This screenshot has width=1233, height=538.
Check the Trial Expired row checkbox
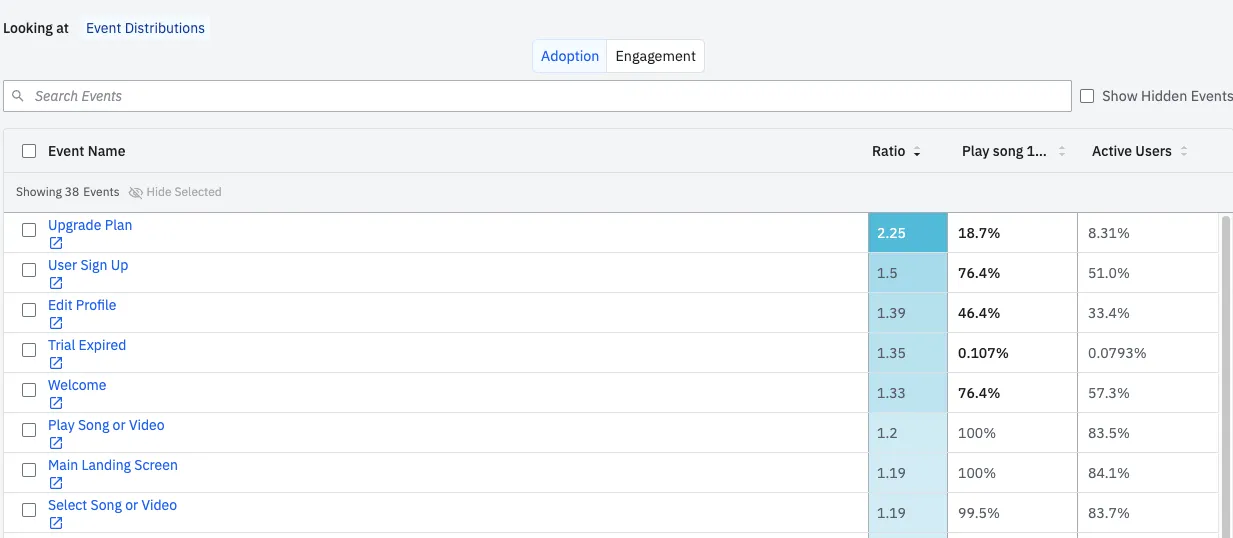(29, 350)
